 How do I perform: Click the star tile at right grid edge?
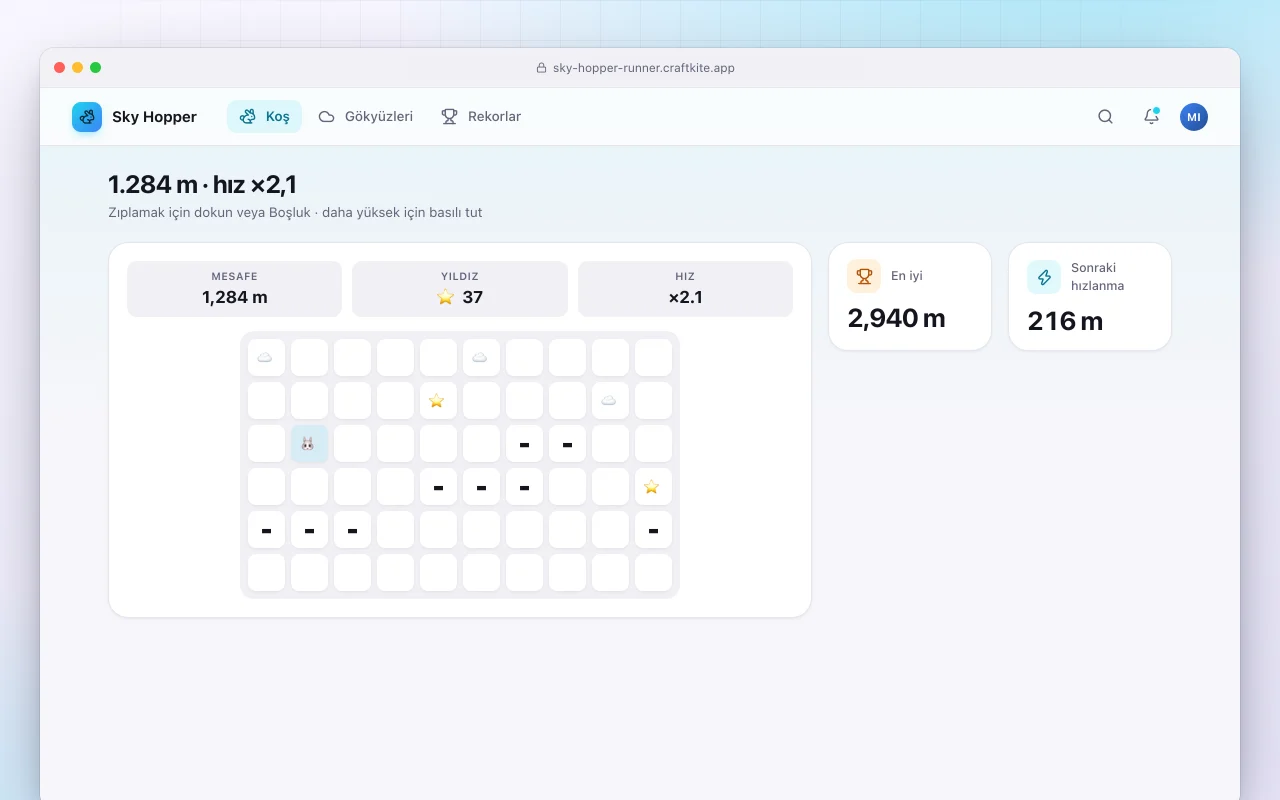point(653,486)
